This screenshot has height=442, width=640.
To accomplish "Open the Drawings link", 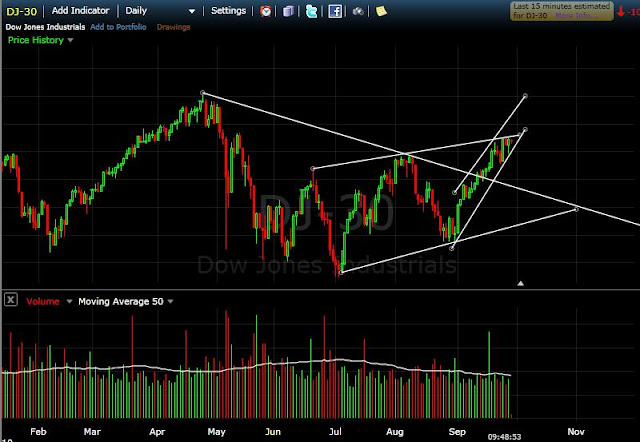I will (173, 27).
